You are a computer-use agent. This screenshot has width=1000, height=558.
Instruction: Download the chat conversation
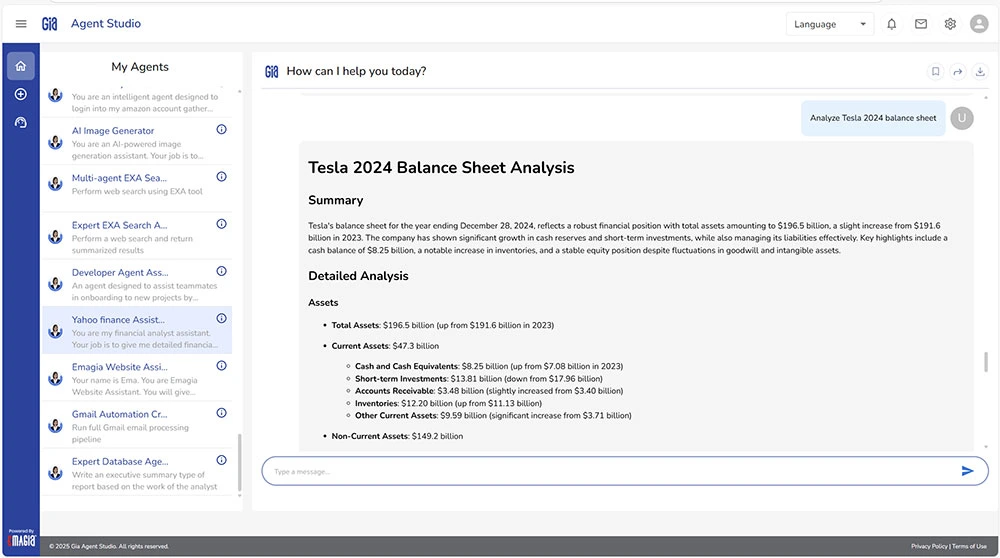pos(980,71)
